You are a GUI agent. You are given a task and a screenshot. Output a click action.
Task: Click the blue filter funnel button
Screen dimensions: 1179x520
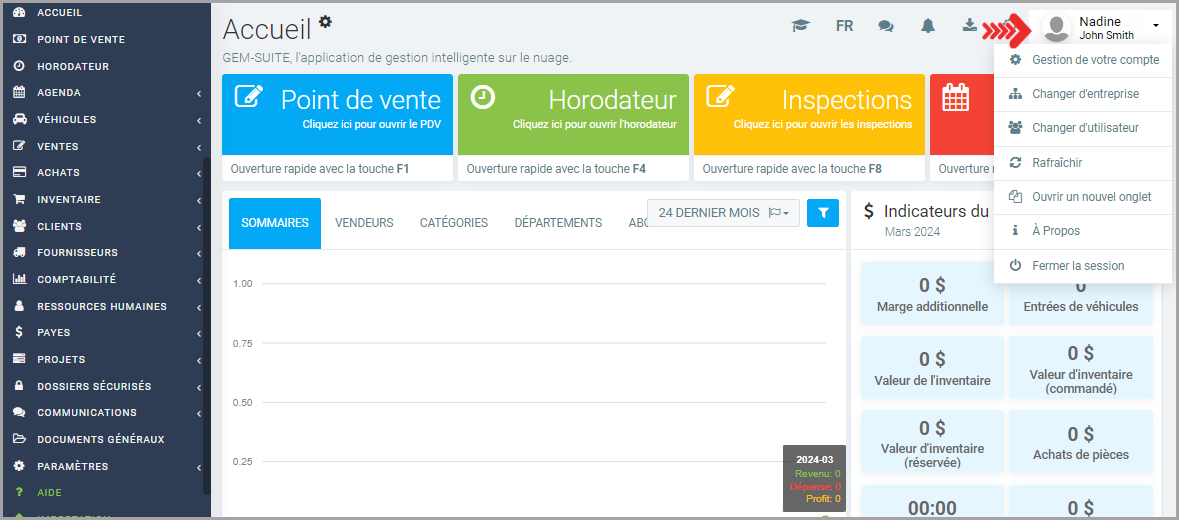823,212
